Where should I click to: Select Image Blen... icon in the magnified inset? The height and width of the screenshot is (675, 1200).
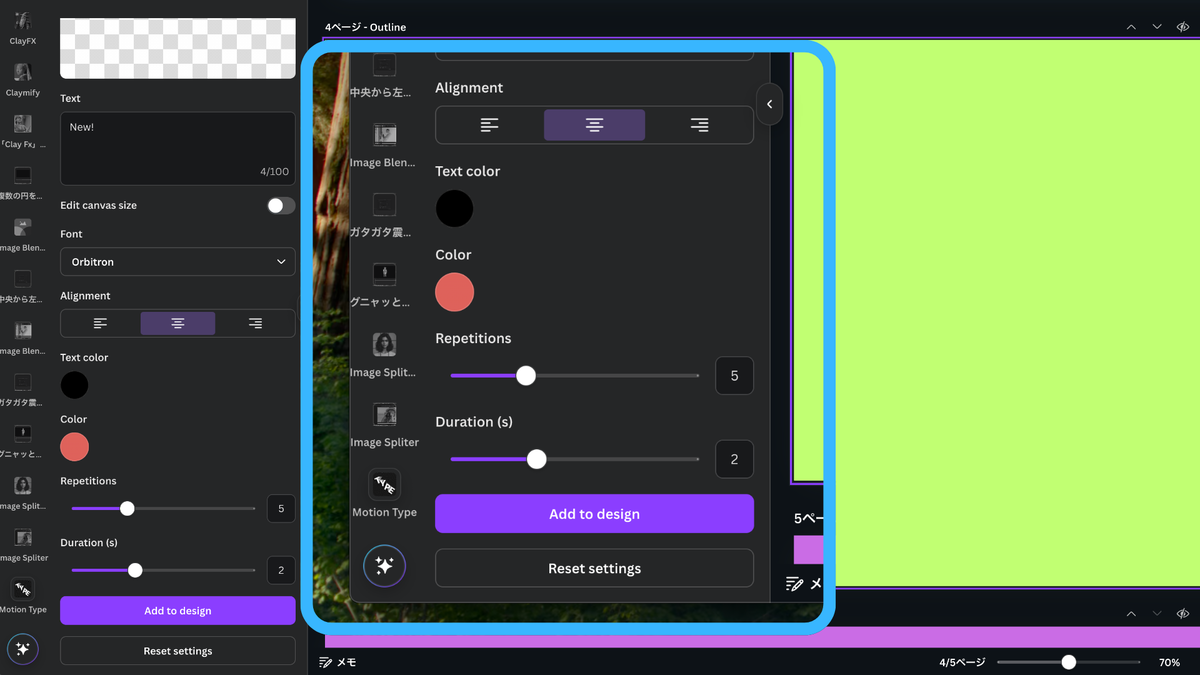pyautogui.click(x=384, y=134)
